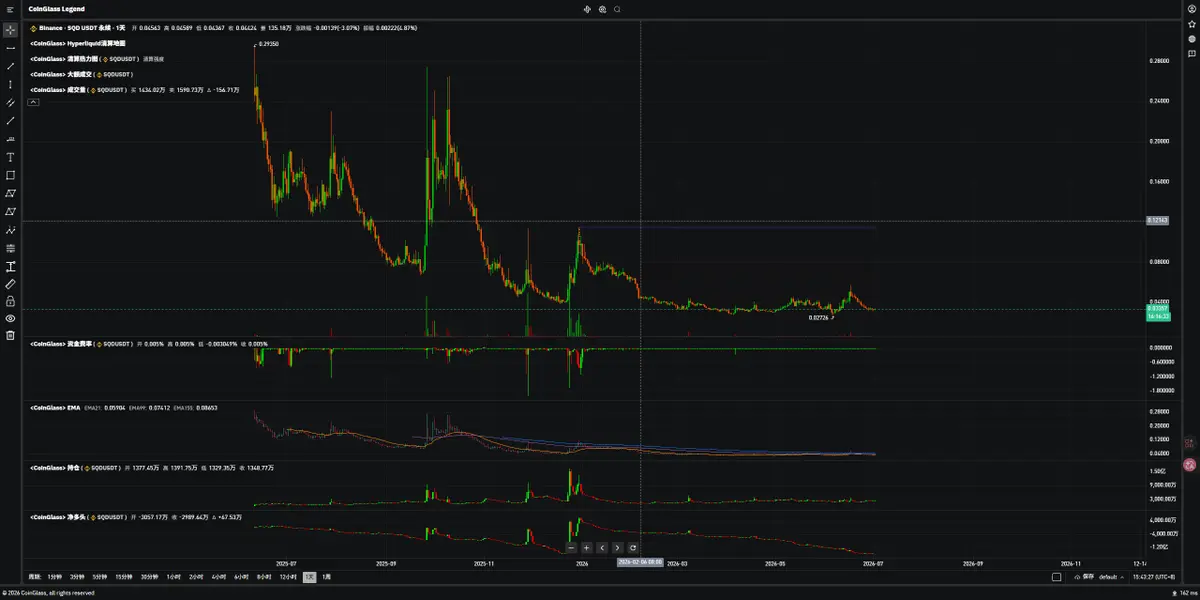Image resolution: width=1200 pixels, height=600 pixels.
Task: Open the globe language icon
Action: click(1191, 38)
